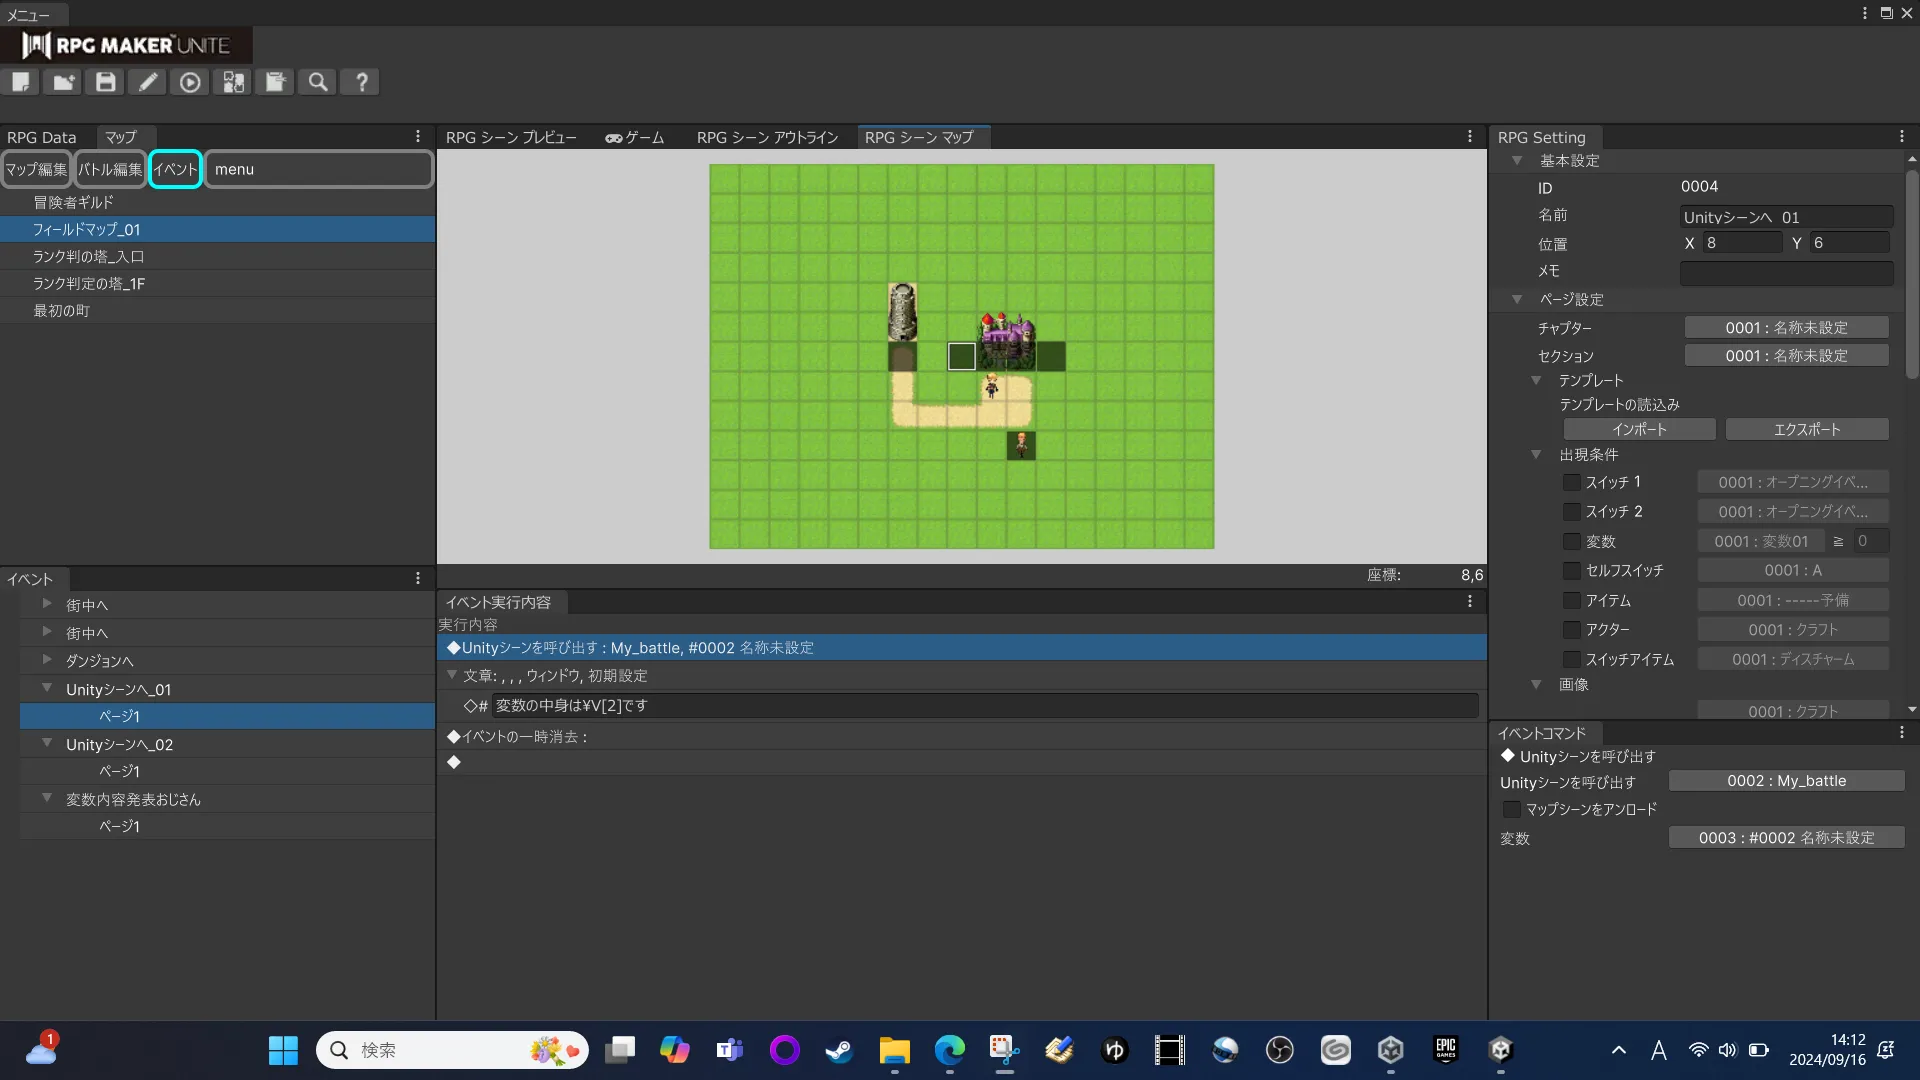Click the 名前 input field Unityシーンへ_01
This screenshot has height=1080, width=1920.
pyautogui.click(x=1786, y=217)
